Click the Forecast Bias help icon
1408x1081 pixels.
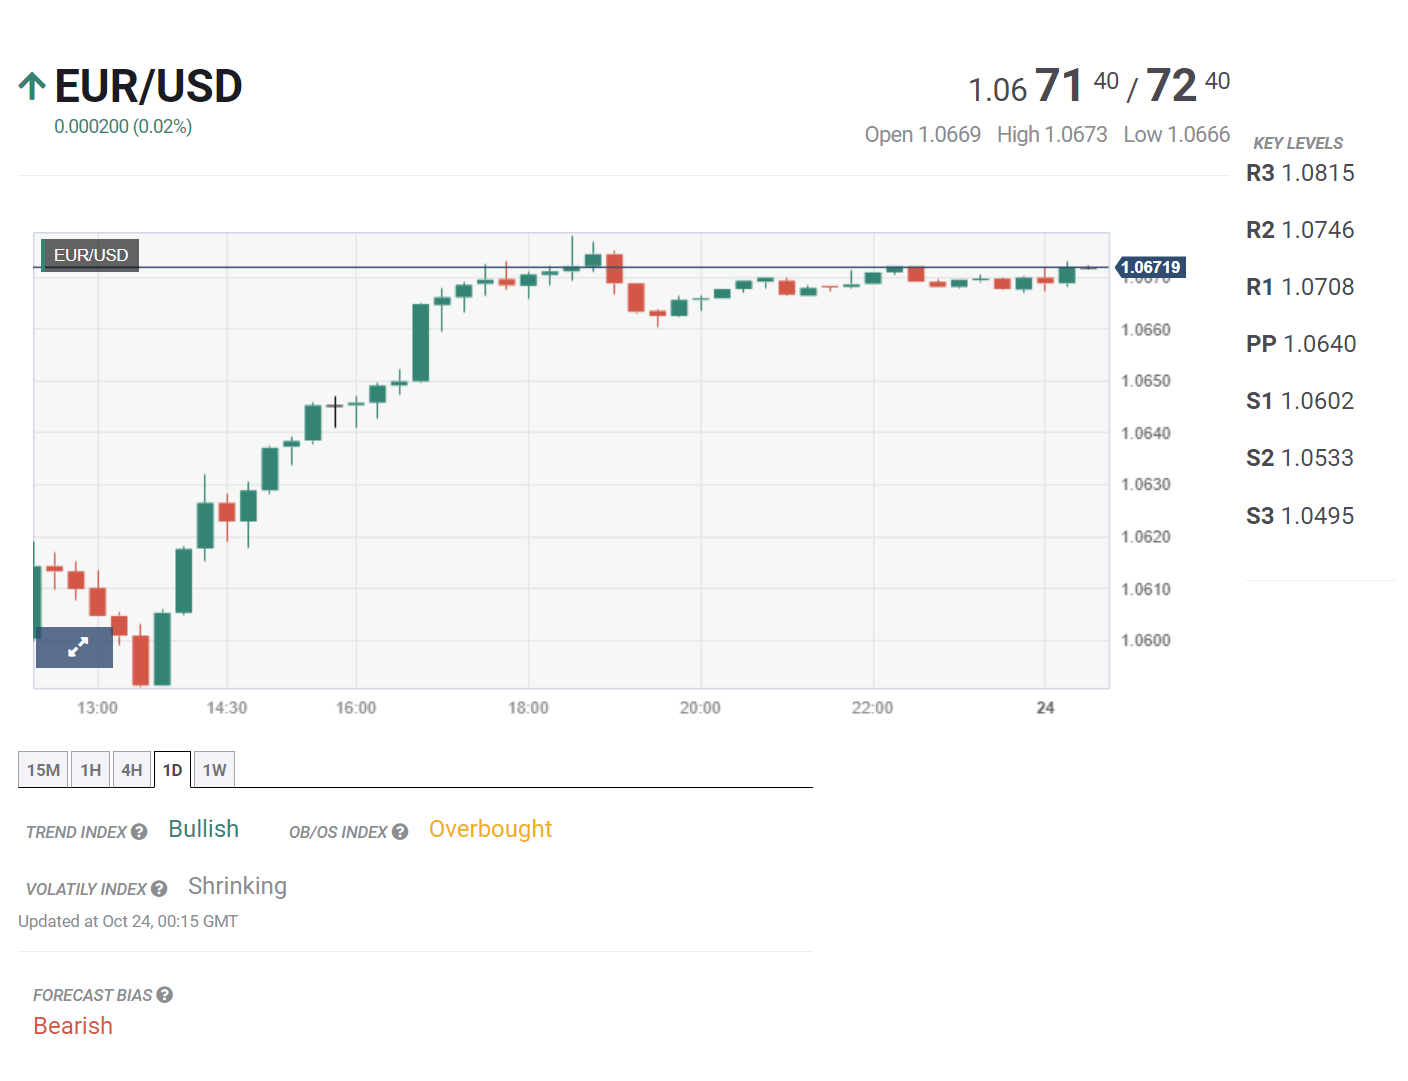click(165, 995)
